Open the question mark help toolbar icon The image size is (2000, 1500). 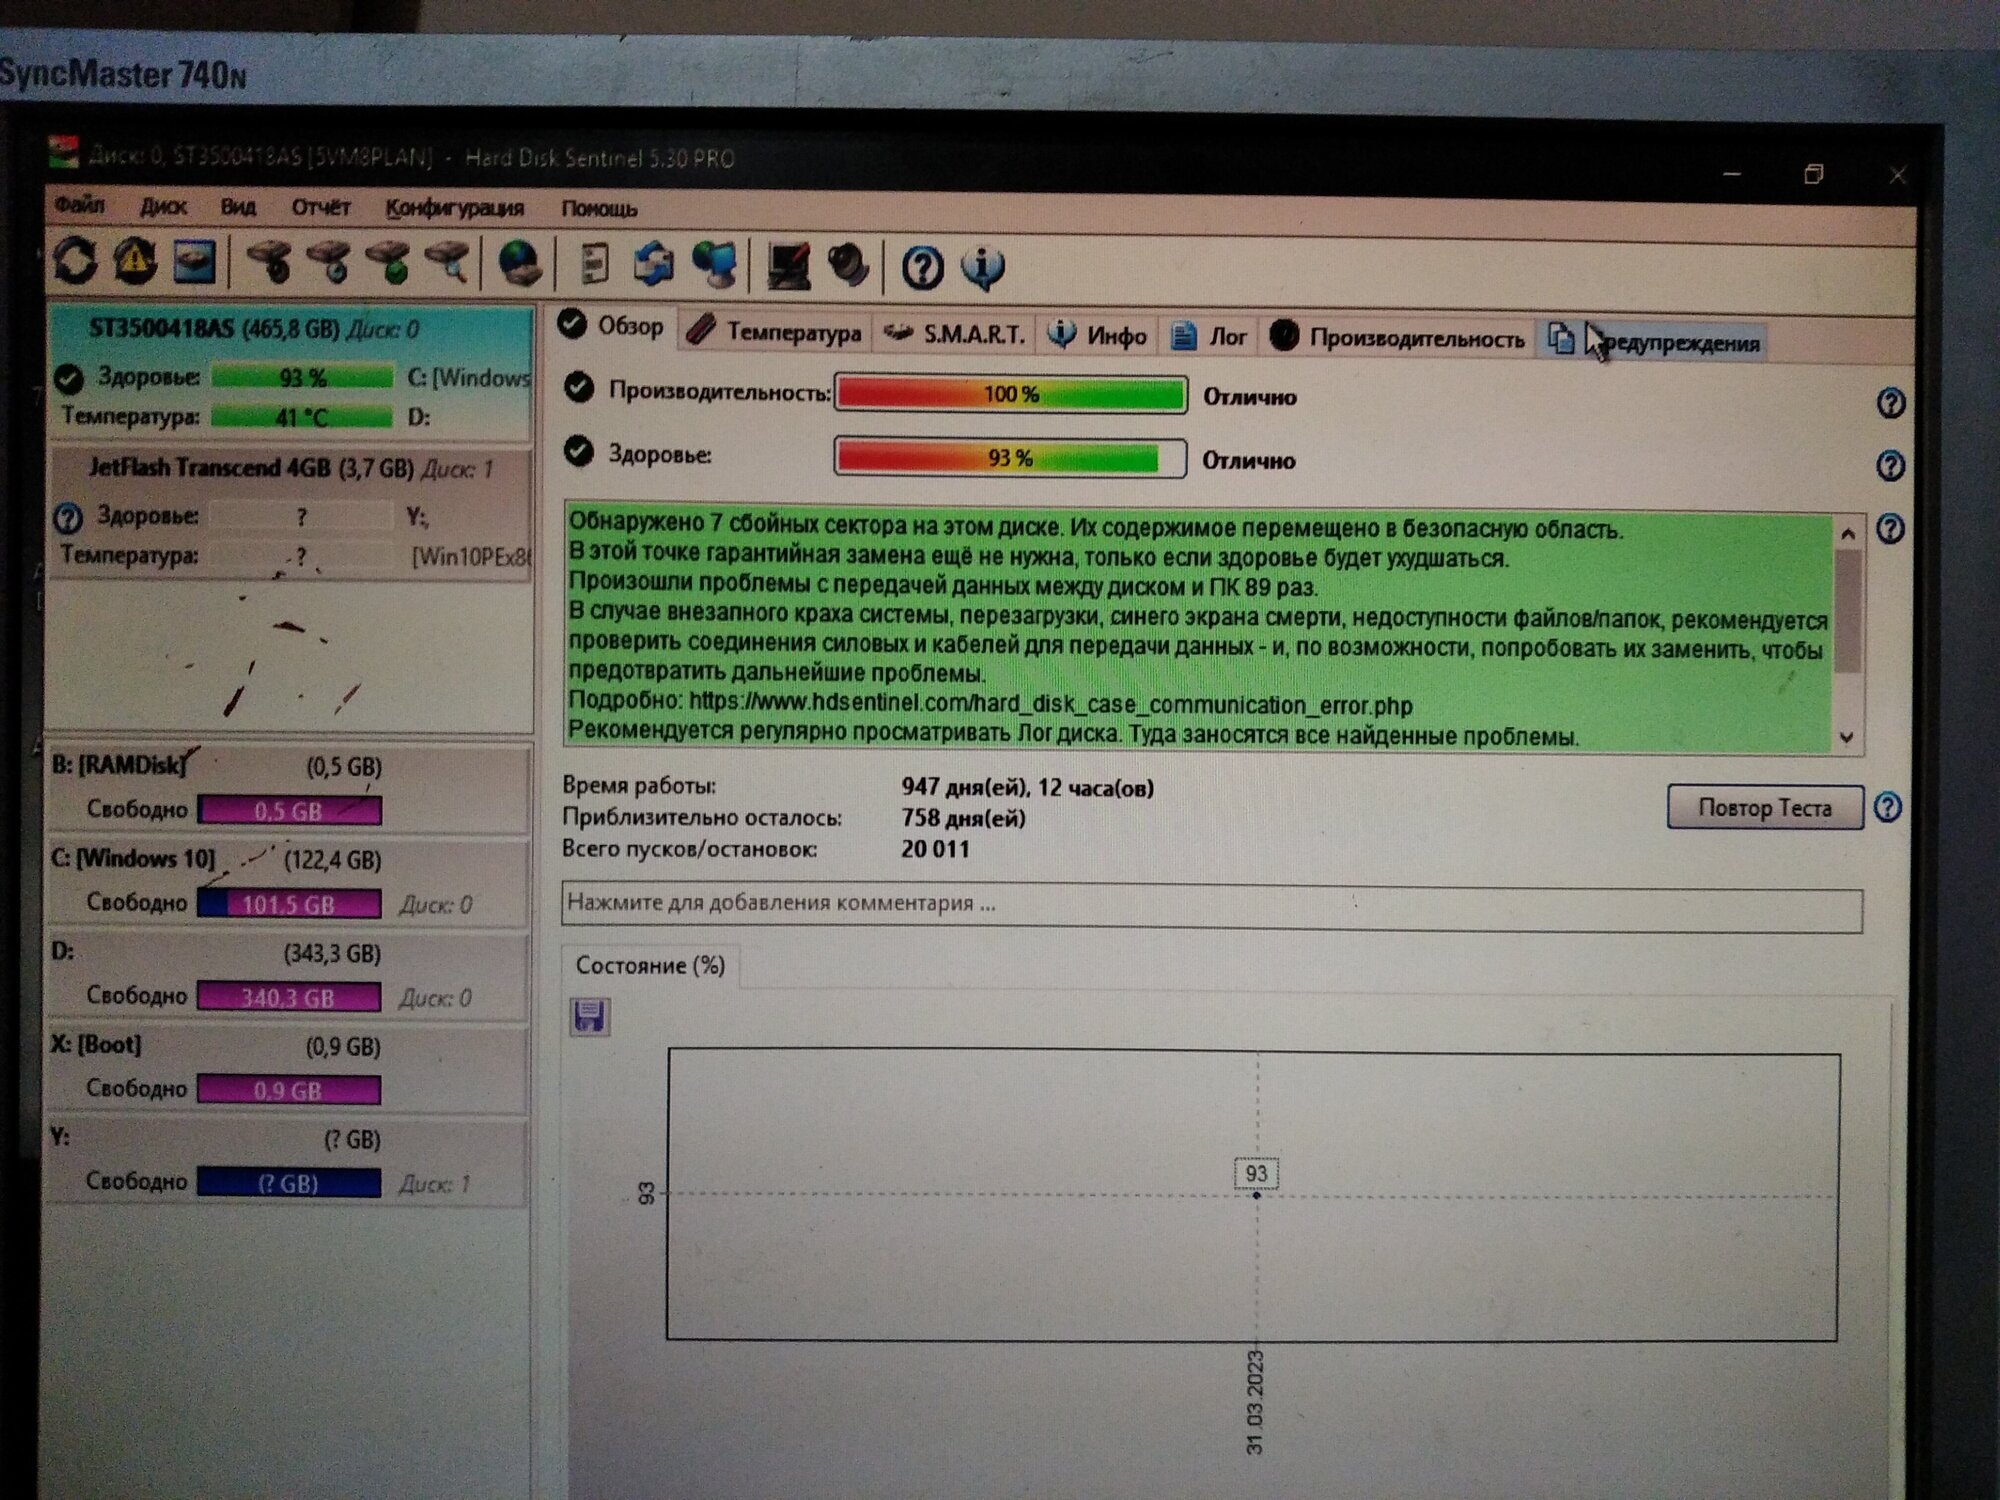922,268
